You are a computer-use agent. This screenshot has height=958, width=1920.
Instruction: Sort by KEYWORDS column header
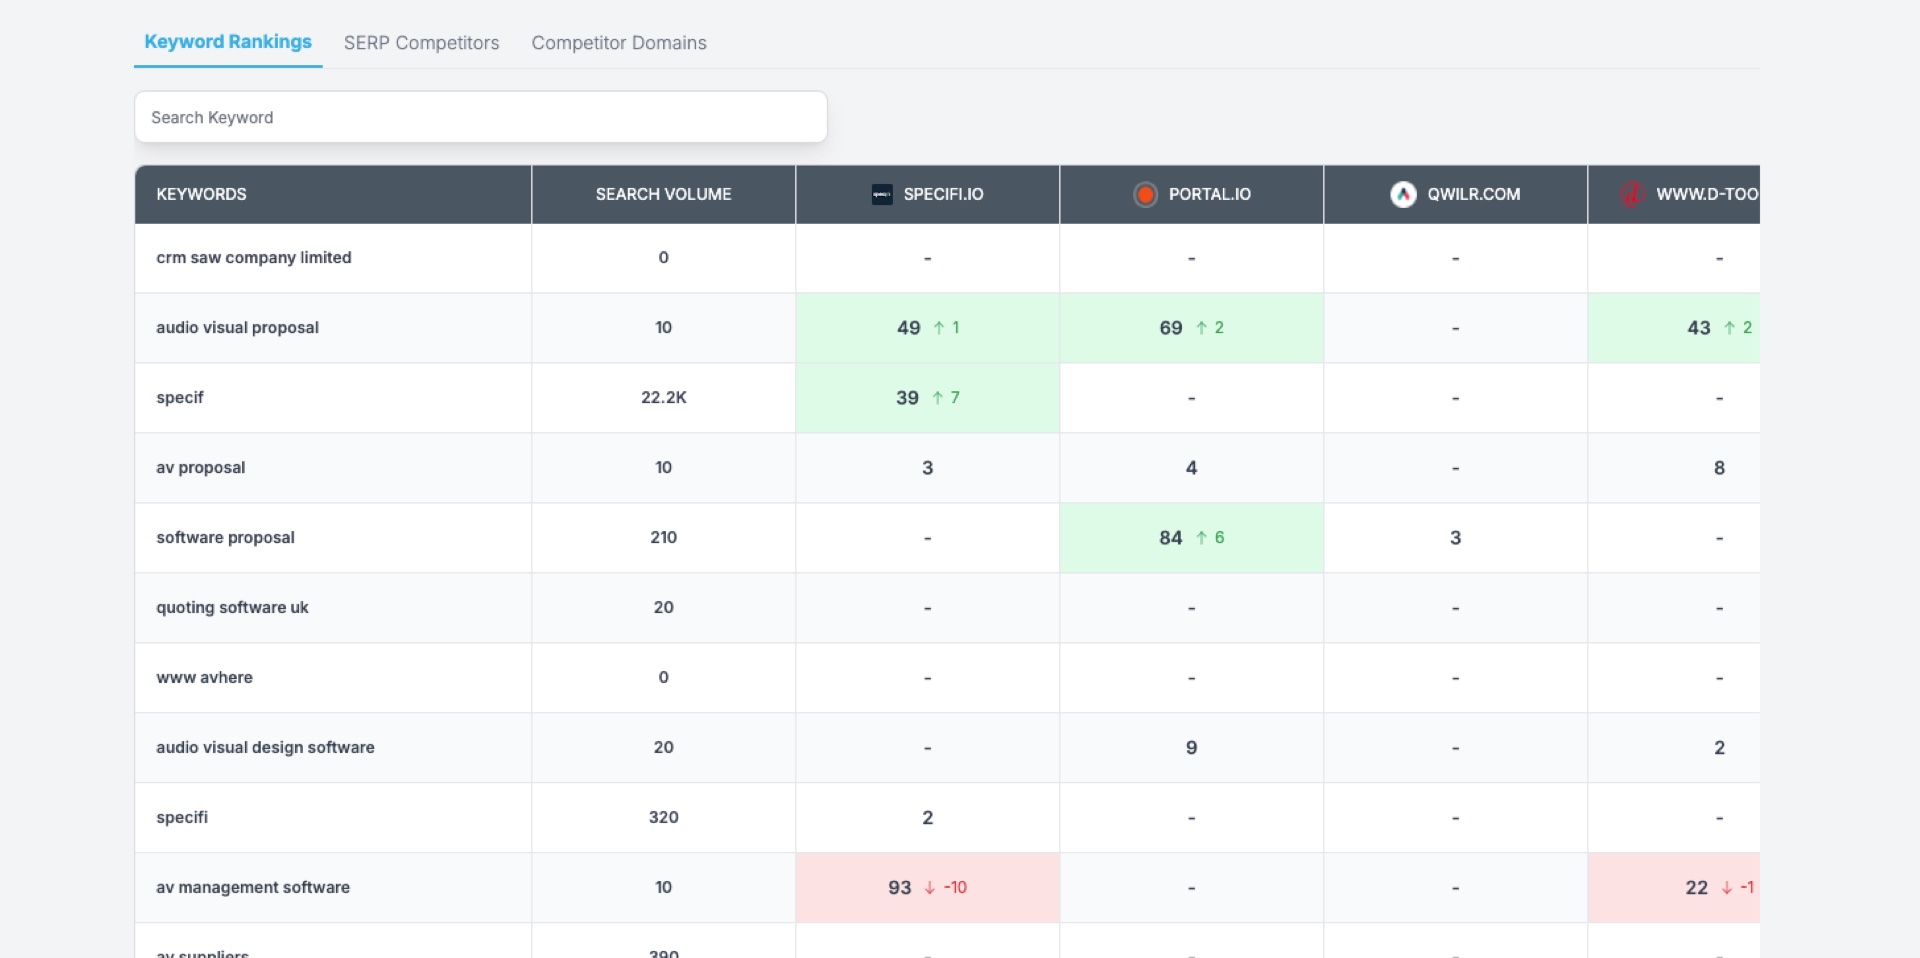point(201,194)
